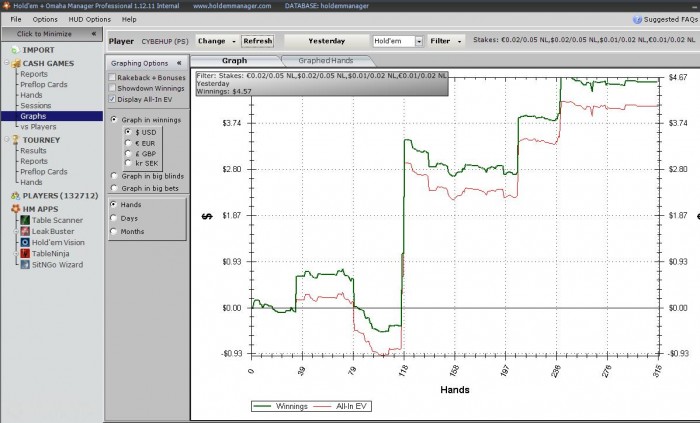The width and height of the screenshot is (700, 423).
Task: Open the HUD Options menu
Action: [89, 19]
